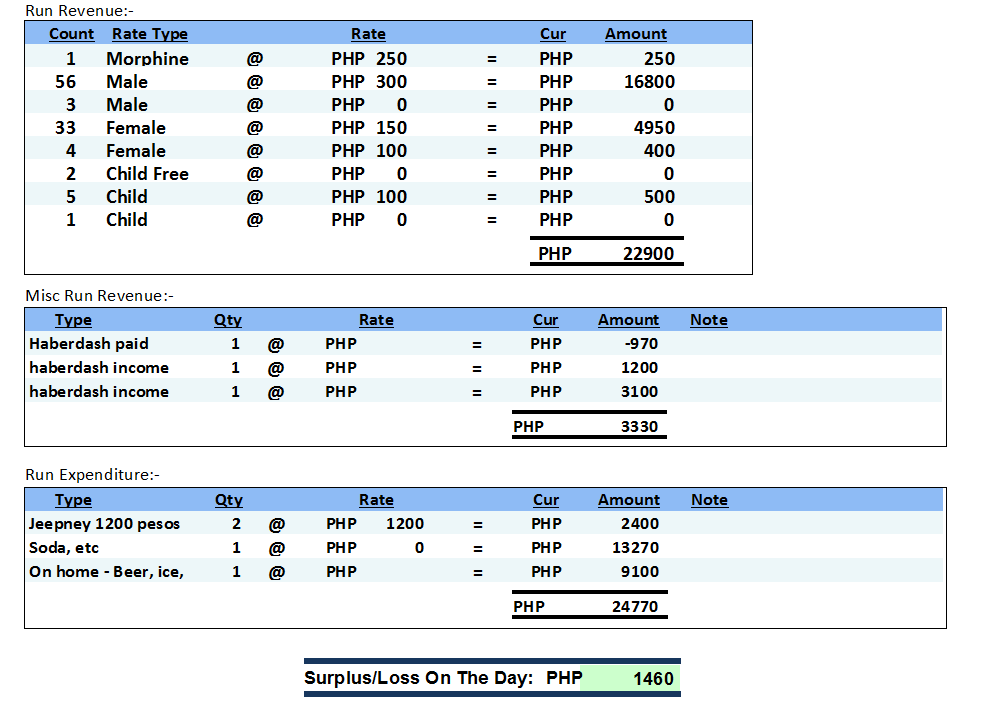Select the Run Expenditure total 24770
Viewport: 982px width, 707px height.
point(635,607)
